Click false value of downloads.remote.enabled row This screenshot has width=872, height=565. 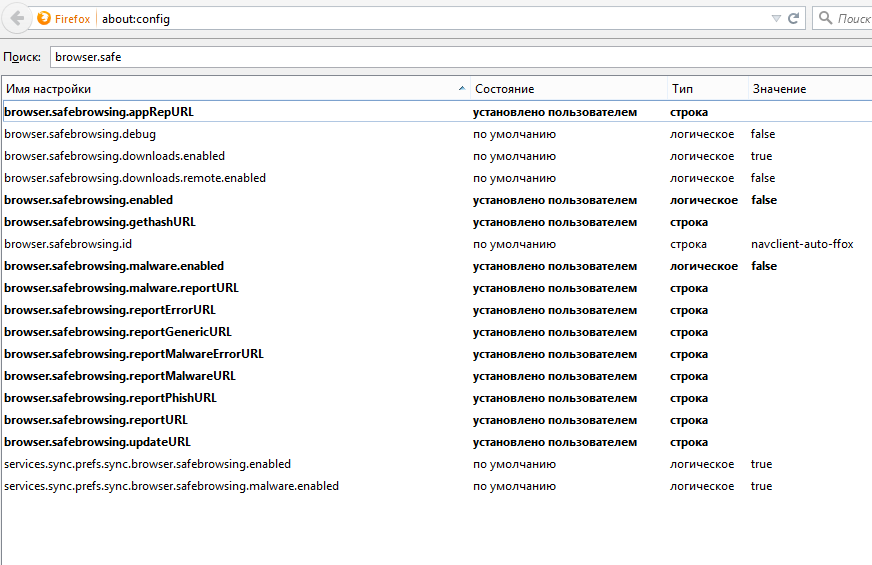pos(763,178)
